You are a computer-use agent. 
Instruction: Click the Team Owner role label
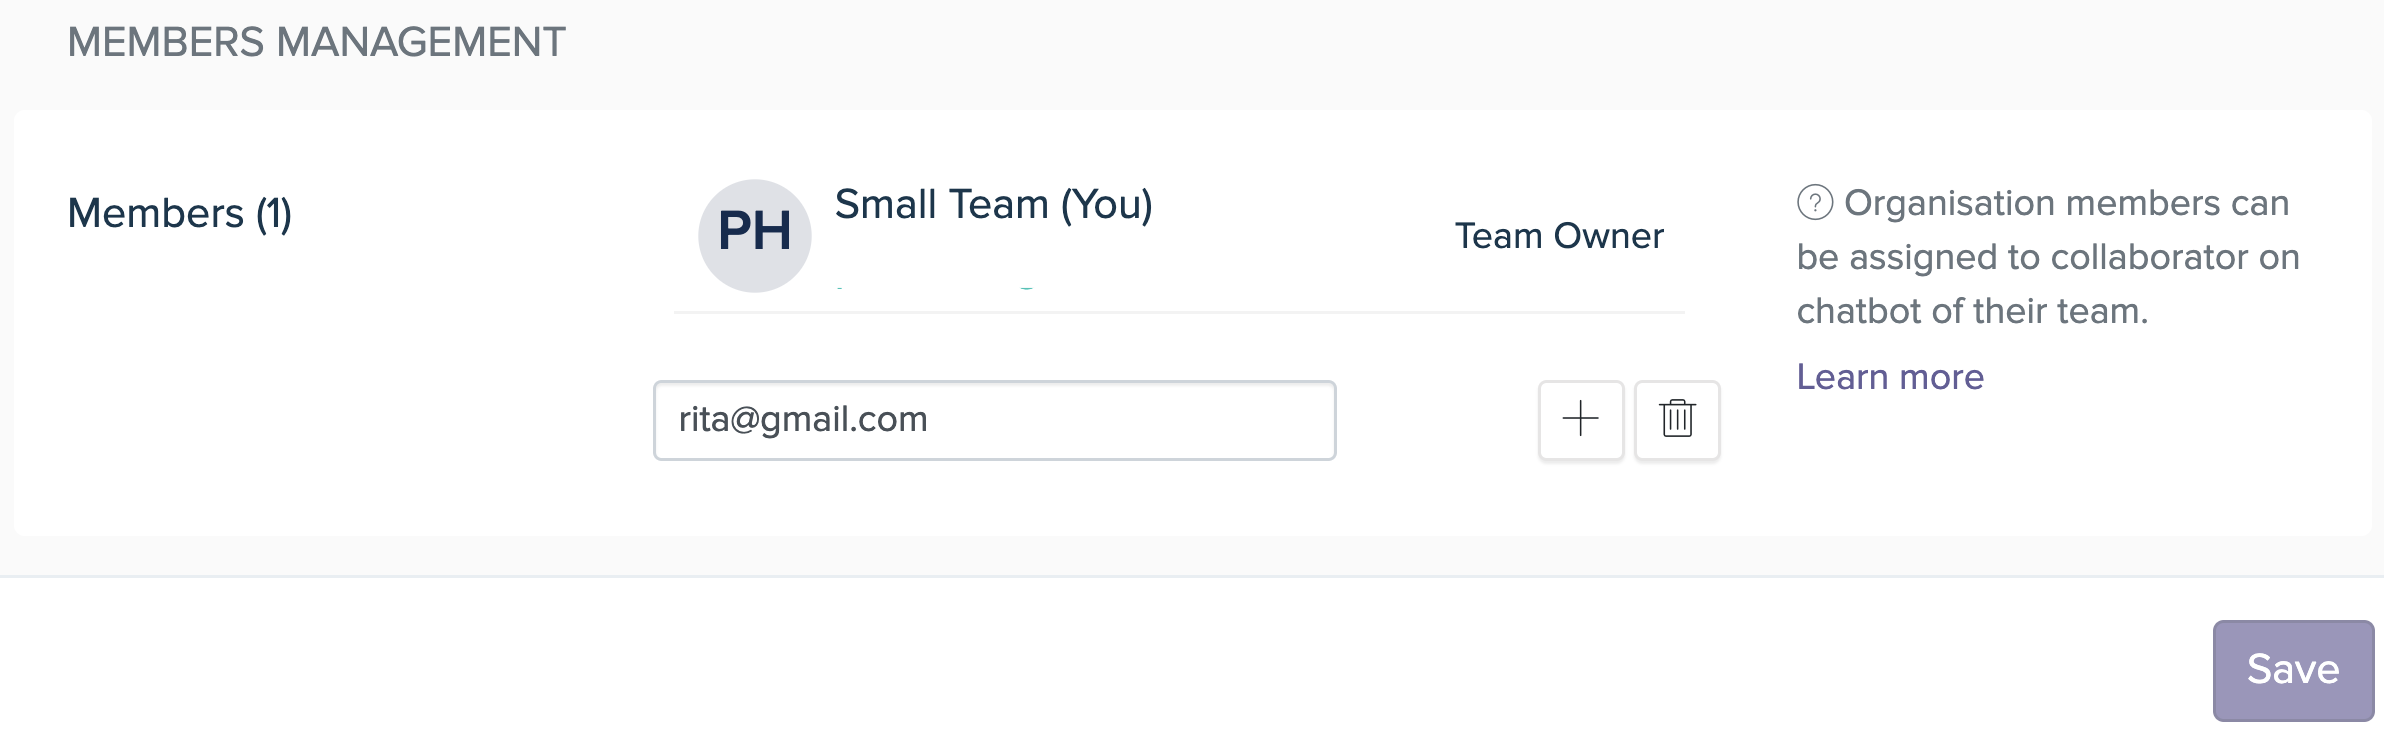click(1559, 236)
